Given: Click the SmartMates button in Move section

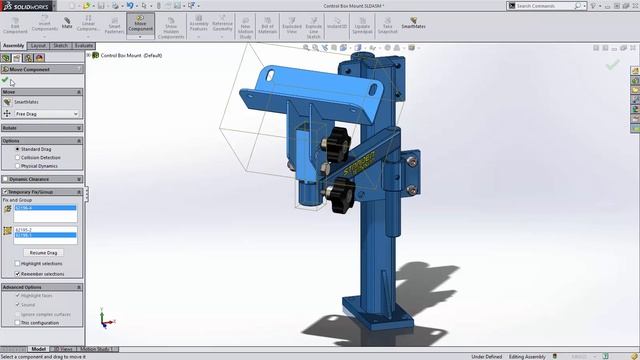Looking at the screenshot, I should (x=7, y=102).
